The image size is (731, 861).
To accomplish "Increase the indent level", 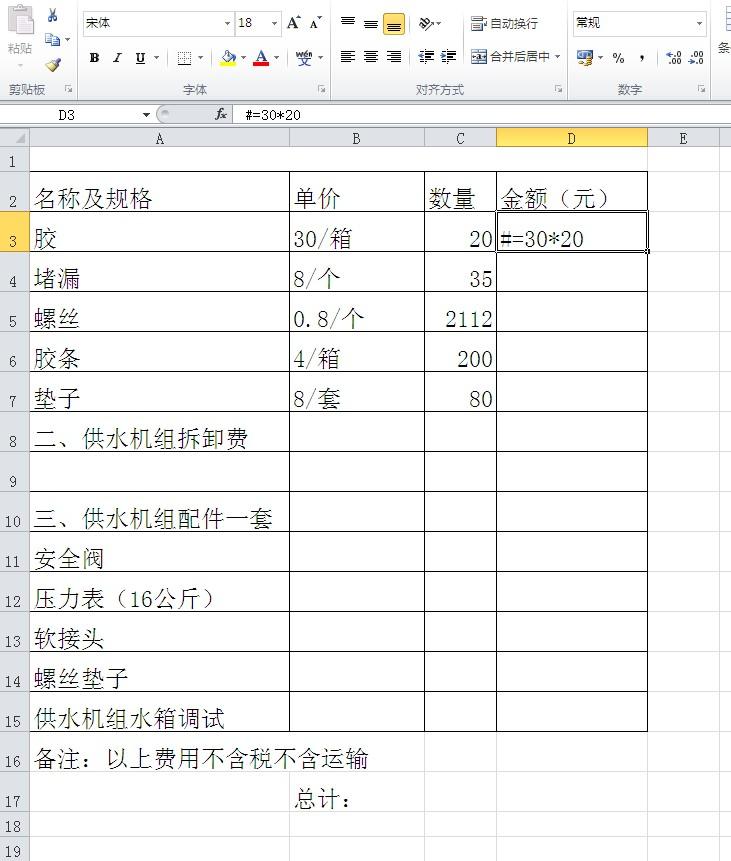I will pos(449,57).
